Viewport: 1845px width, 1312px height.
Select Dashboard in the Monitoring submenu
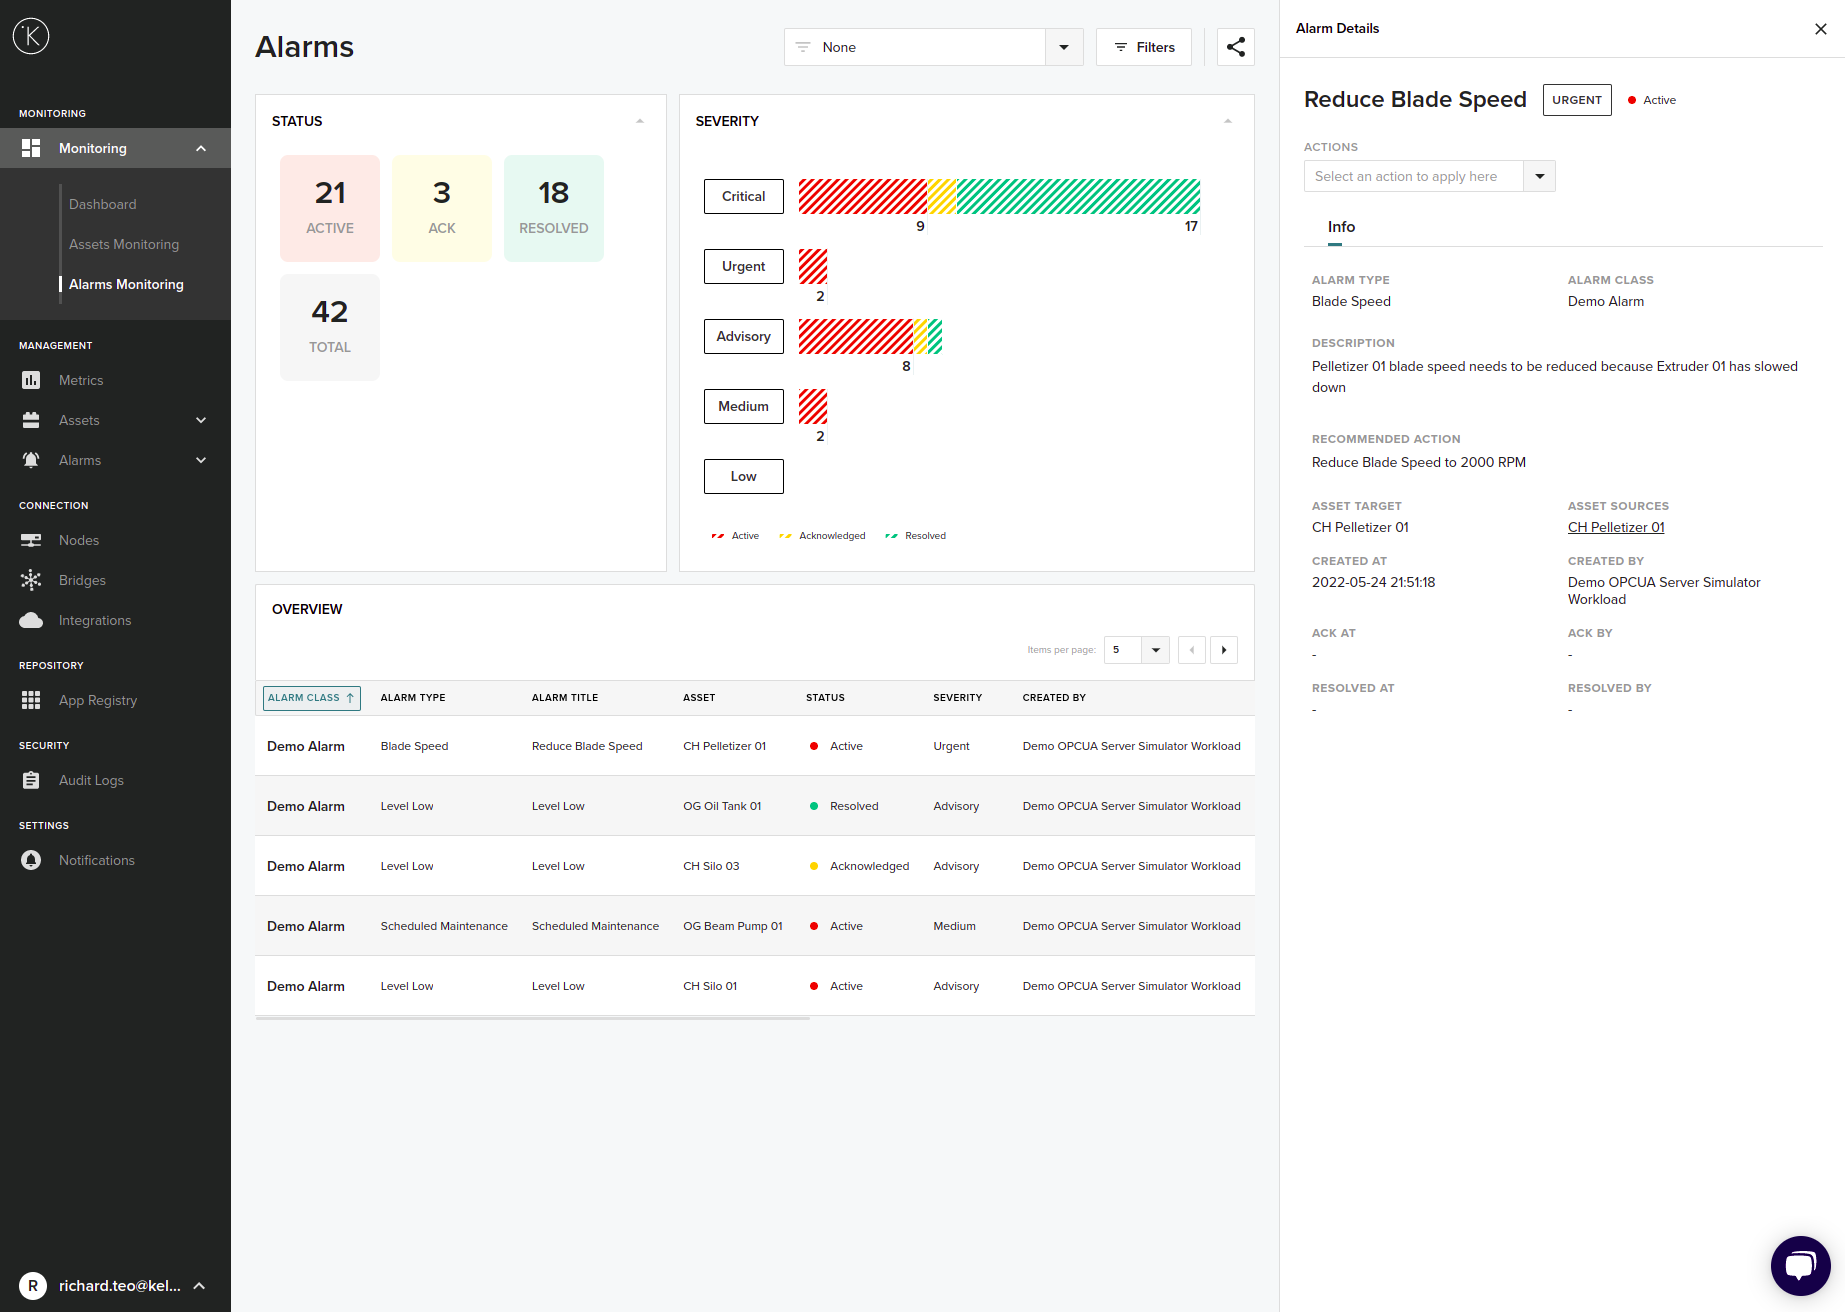(x=103, y=204)
